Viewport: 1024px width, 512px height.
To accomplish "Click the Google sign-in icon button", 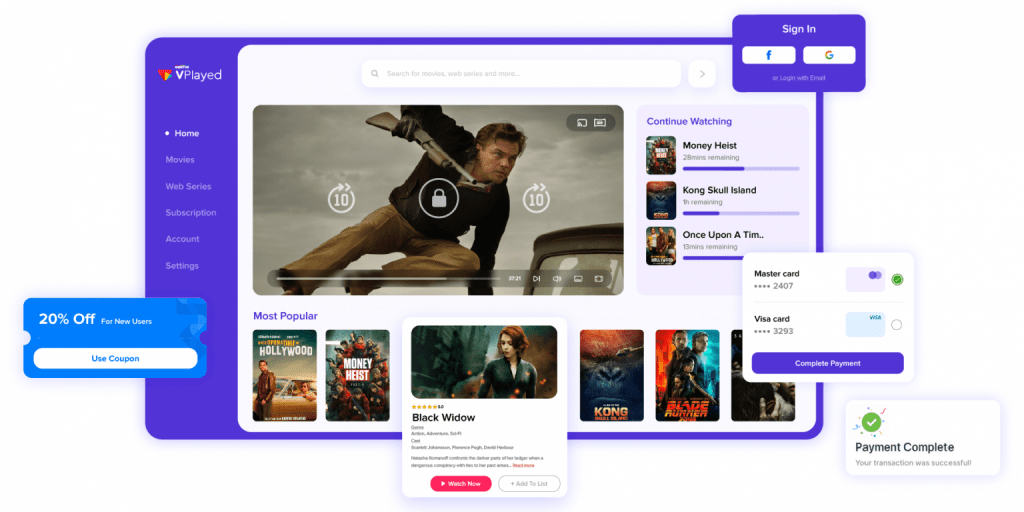I will pos(829,56).
